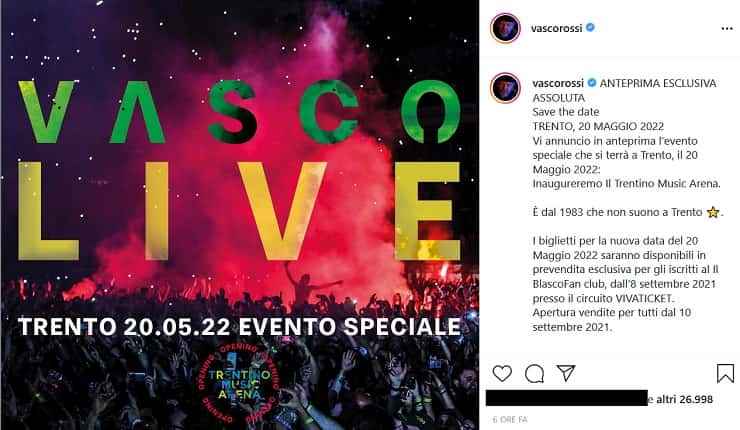Open comments with the speech bubble icon
This screenshot has height=430, width=740.
point(534,373)
